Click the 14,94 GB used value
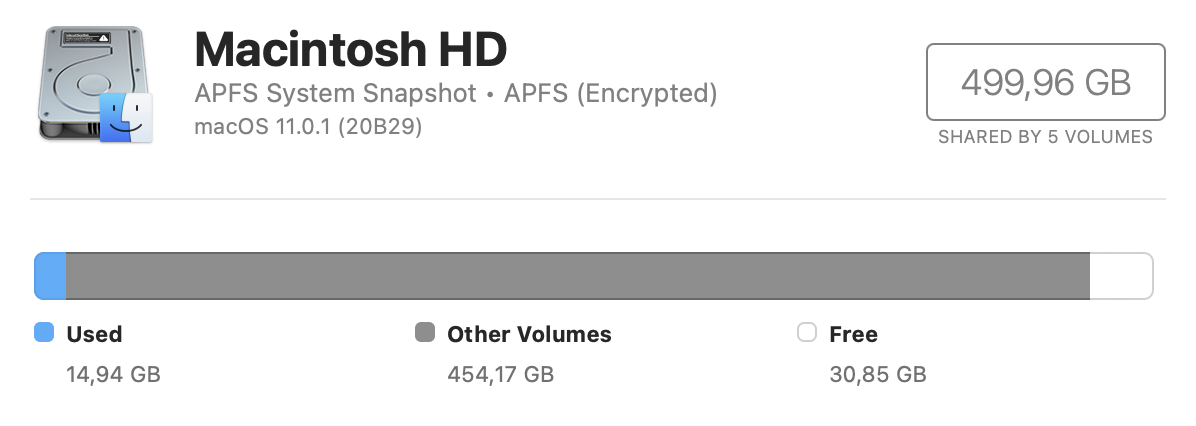Screen dimensions: 1196x426 tap(113, 375)
